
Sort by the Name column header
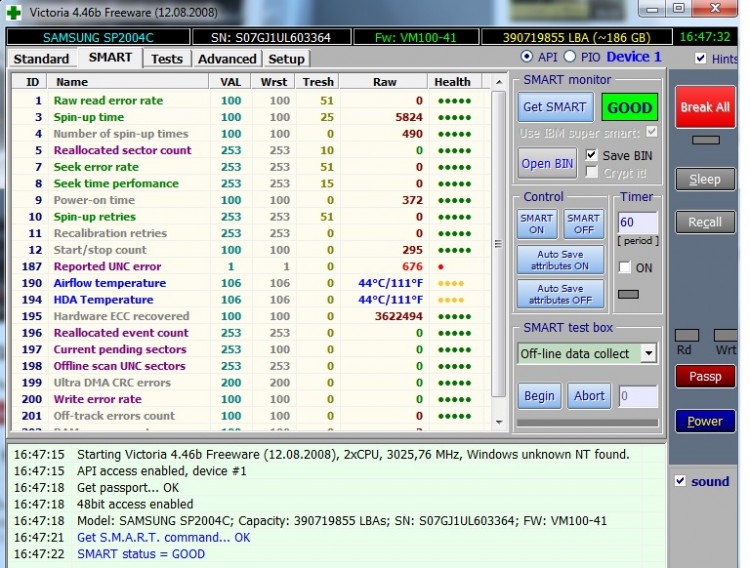click(128, 82)
